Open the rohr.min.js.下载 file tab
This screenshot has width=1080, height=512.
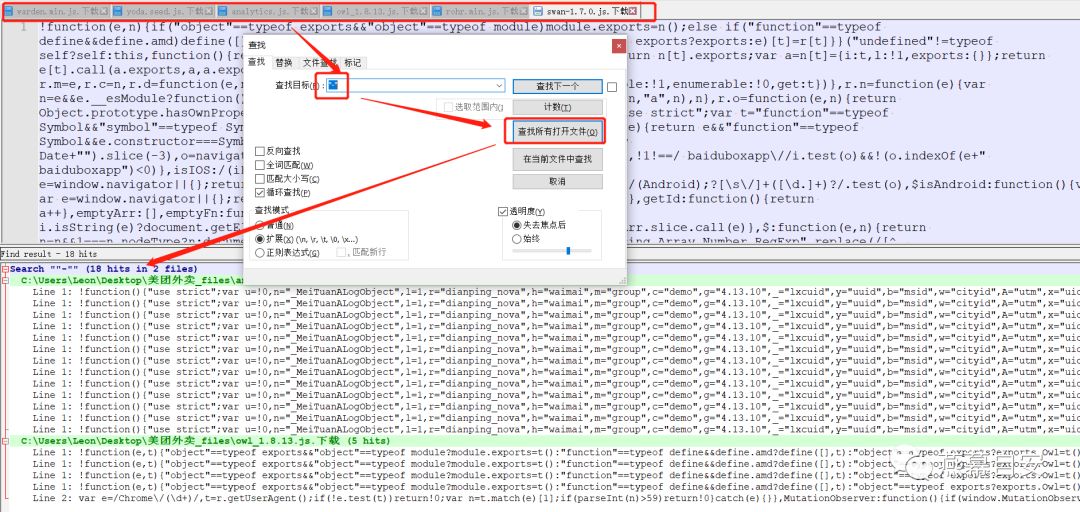(481, 12)
